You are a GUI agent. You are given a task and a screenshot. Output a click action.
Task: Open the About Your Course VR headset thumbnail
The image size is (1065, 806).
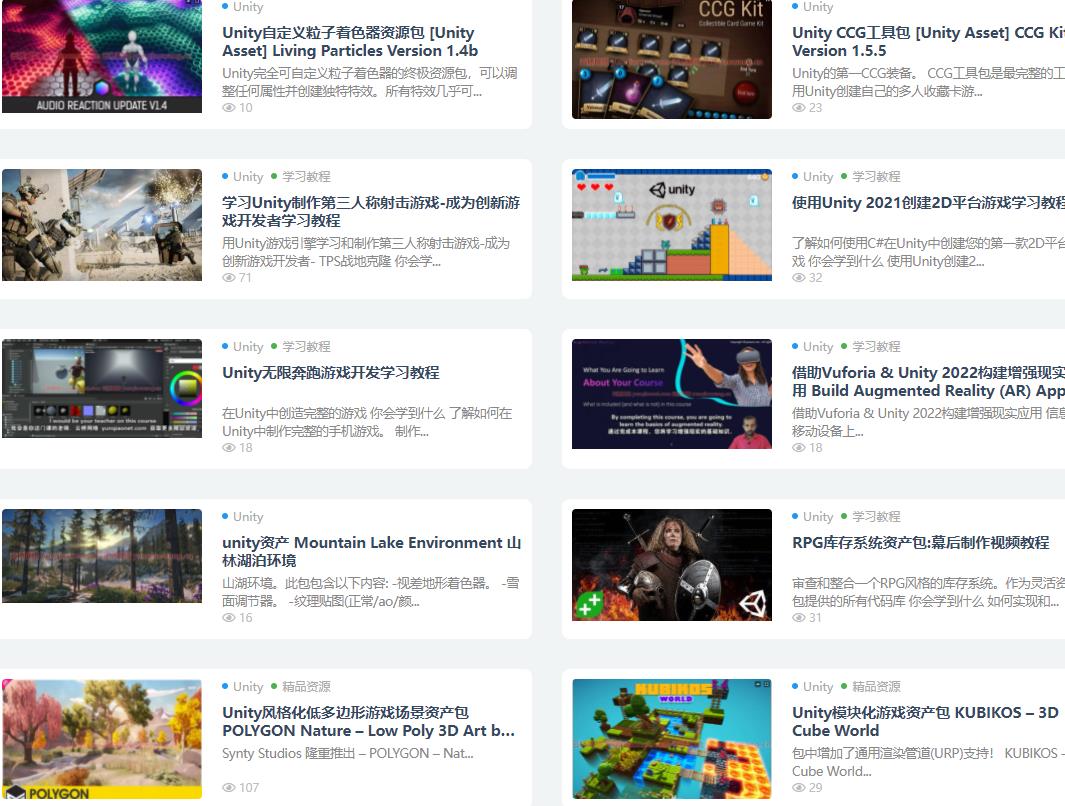[x=672, y=394]
